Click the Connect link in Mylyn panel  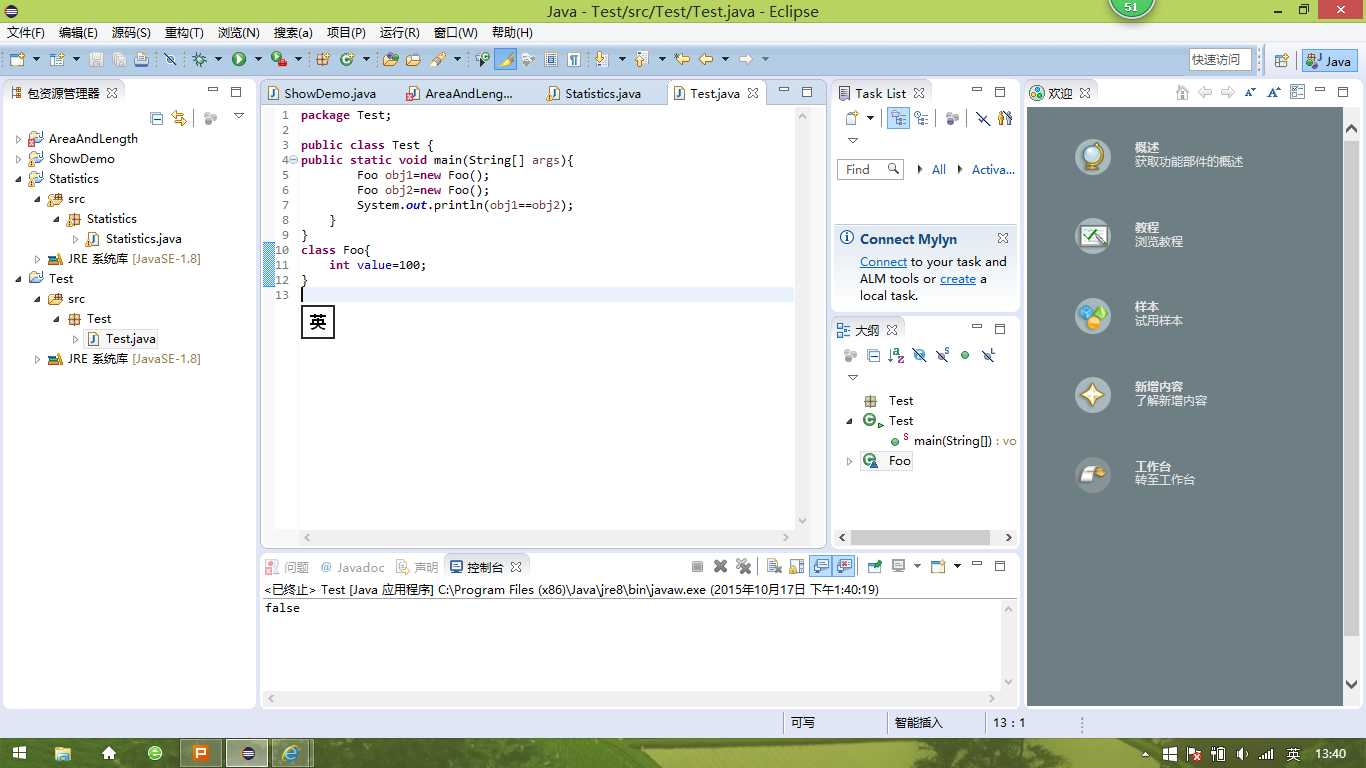(883, 262)
